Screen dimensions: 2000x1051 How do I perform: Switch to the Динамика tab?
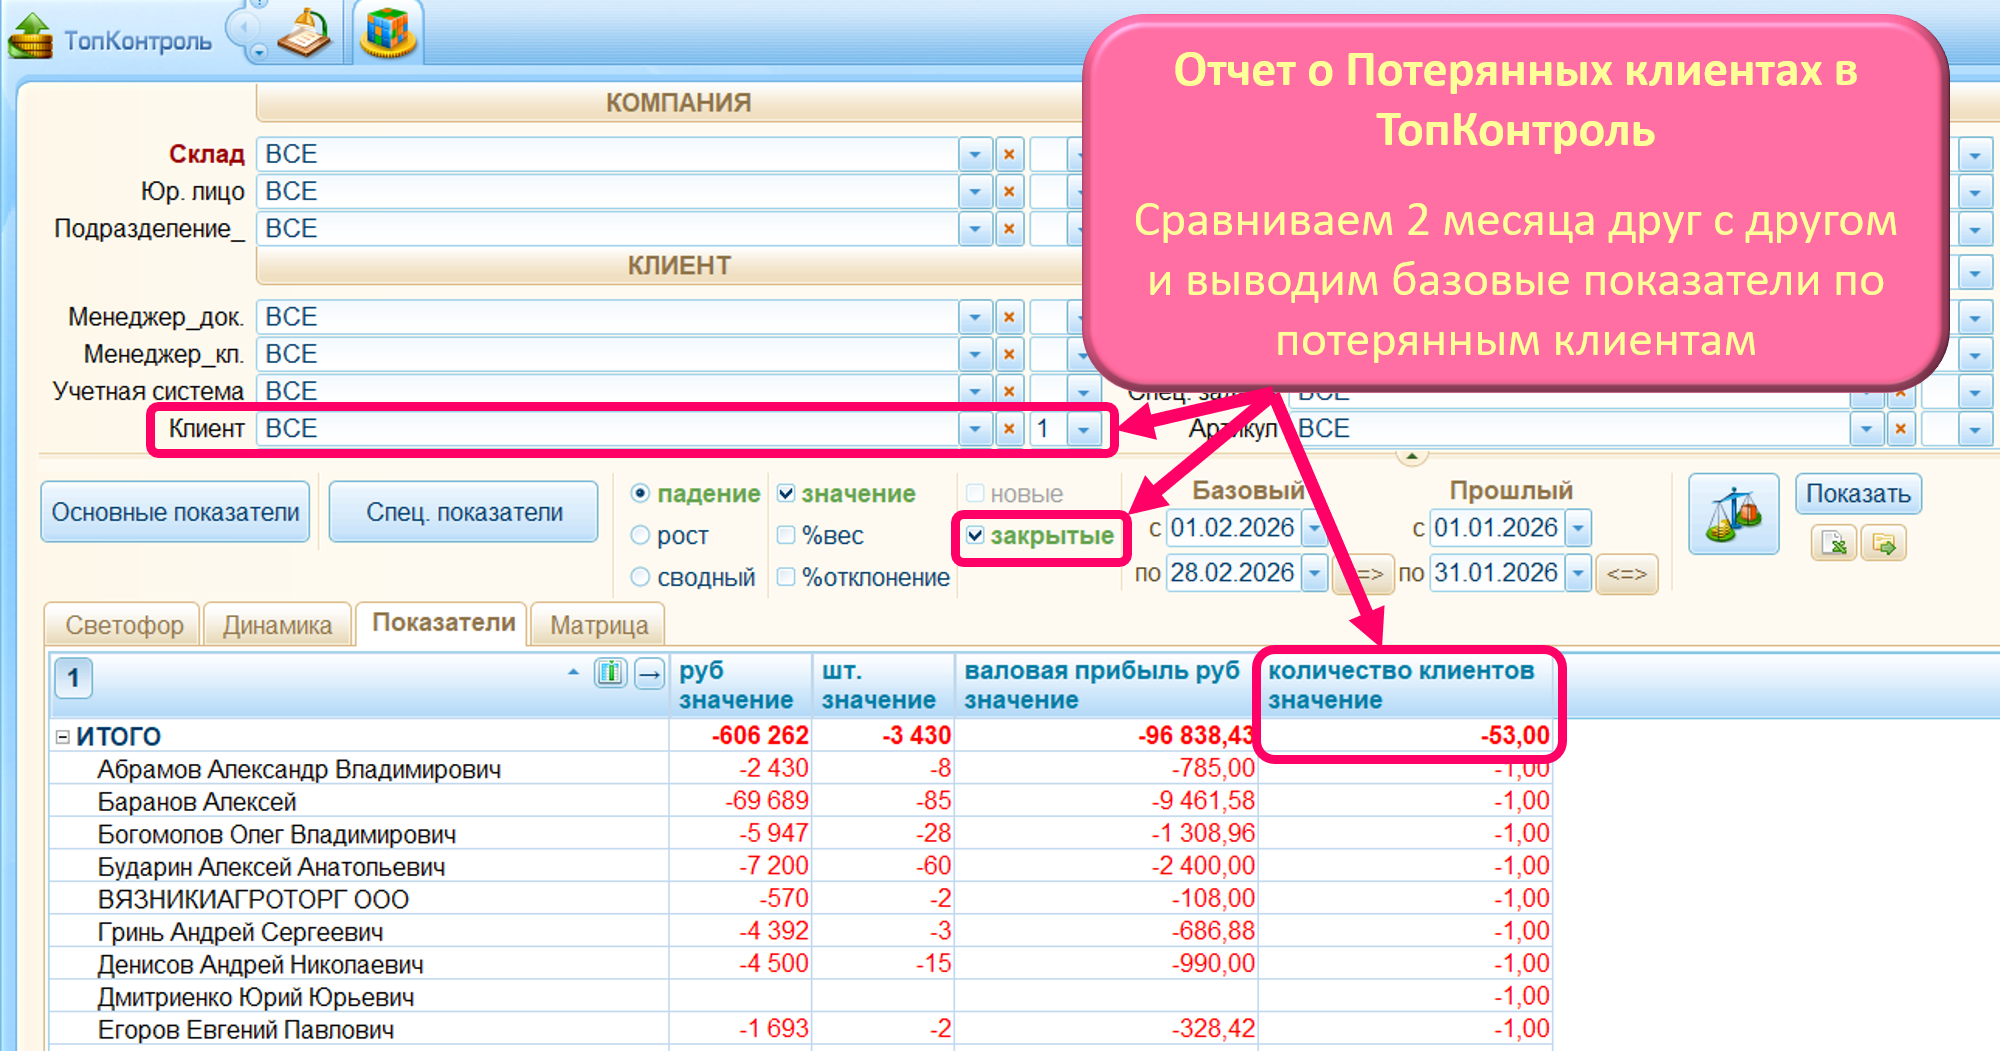pyautogui.click(x=277, y=625)
